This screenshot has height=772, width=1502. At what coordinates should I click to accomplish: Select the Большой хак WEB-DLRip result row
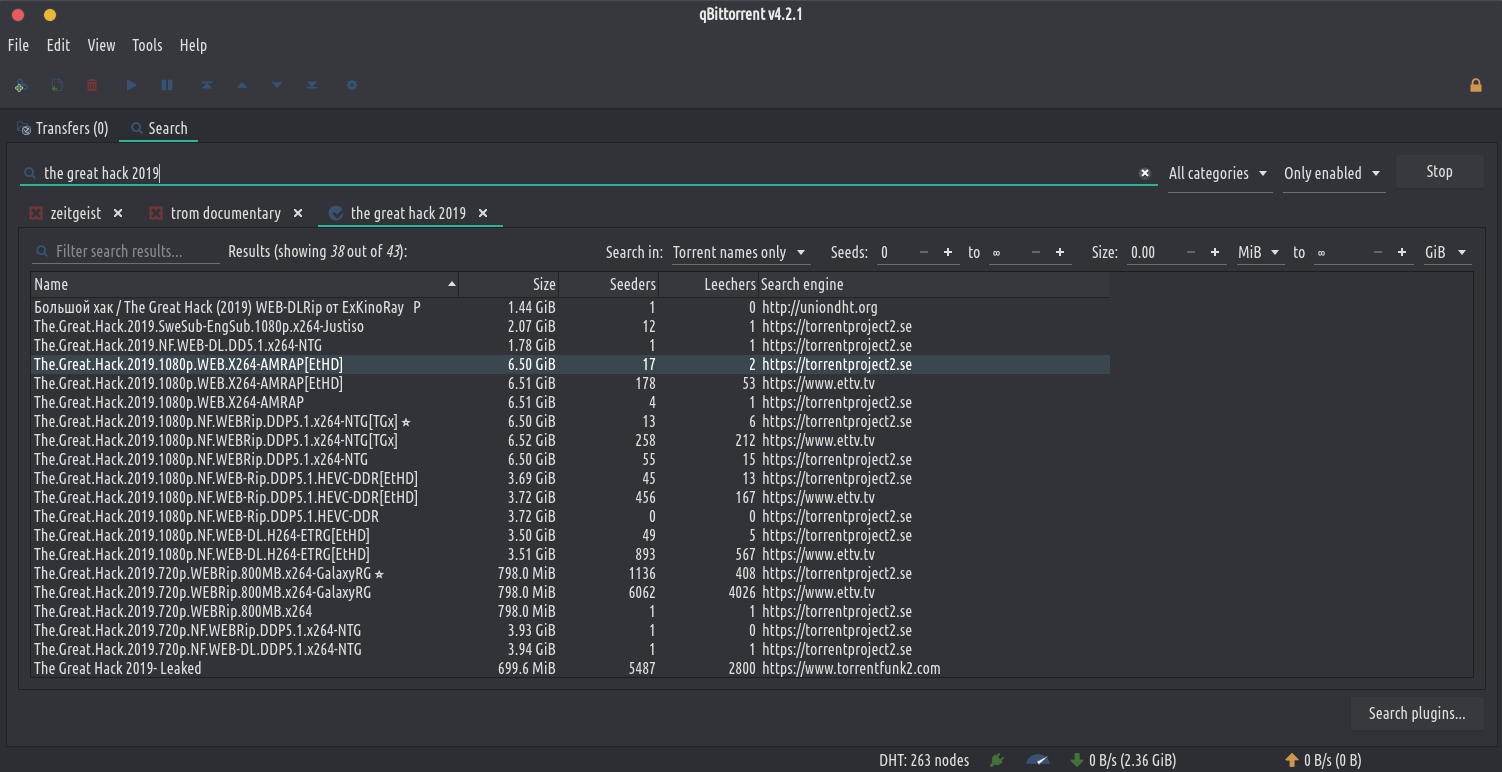click(570, 308)
